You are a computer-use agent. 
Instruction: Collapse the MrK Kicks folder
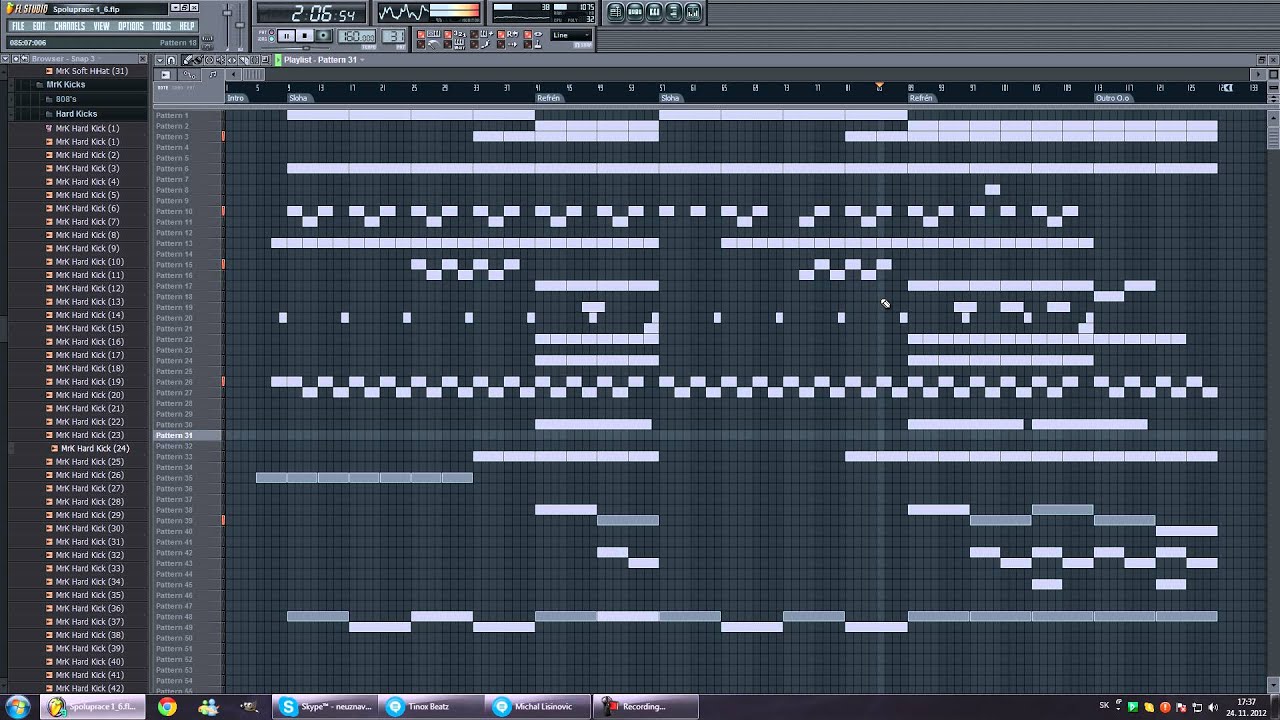pos(65,85)
